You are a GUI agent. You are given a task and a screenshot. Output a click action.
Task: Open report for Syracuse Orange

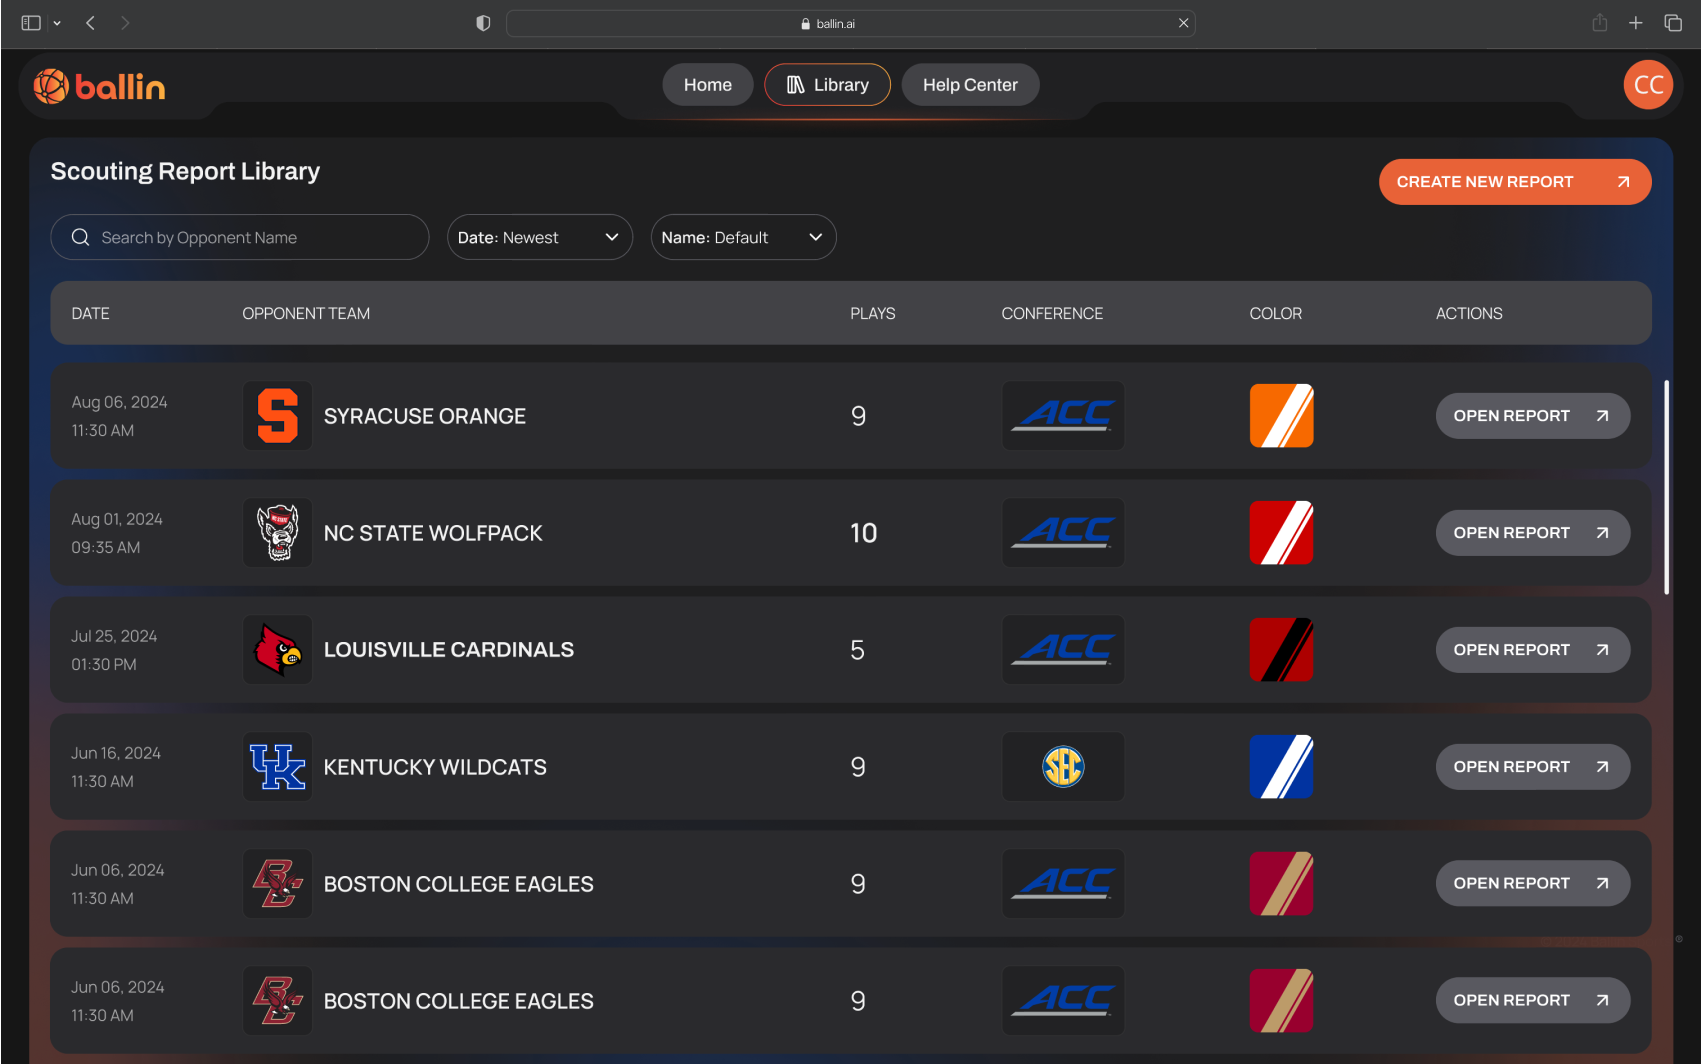(1533, 416)
